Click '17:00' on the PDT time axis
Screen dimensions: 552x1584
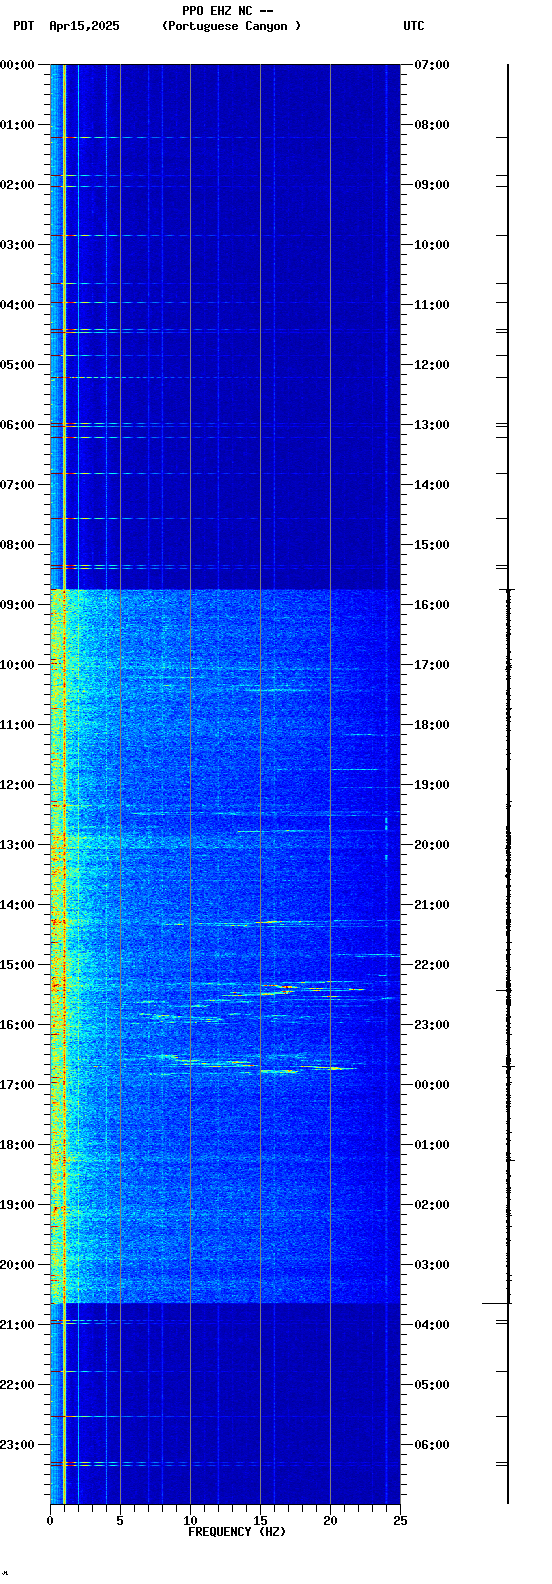[17, 1085]
